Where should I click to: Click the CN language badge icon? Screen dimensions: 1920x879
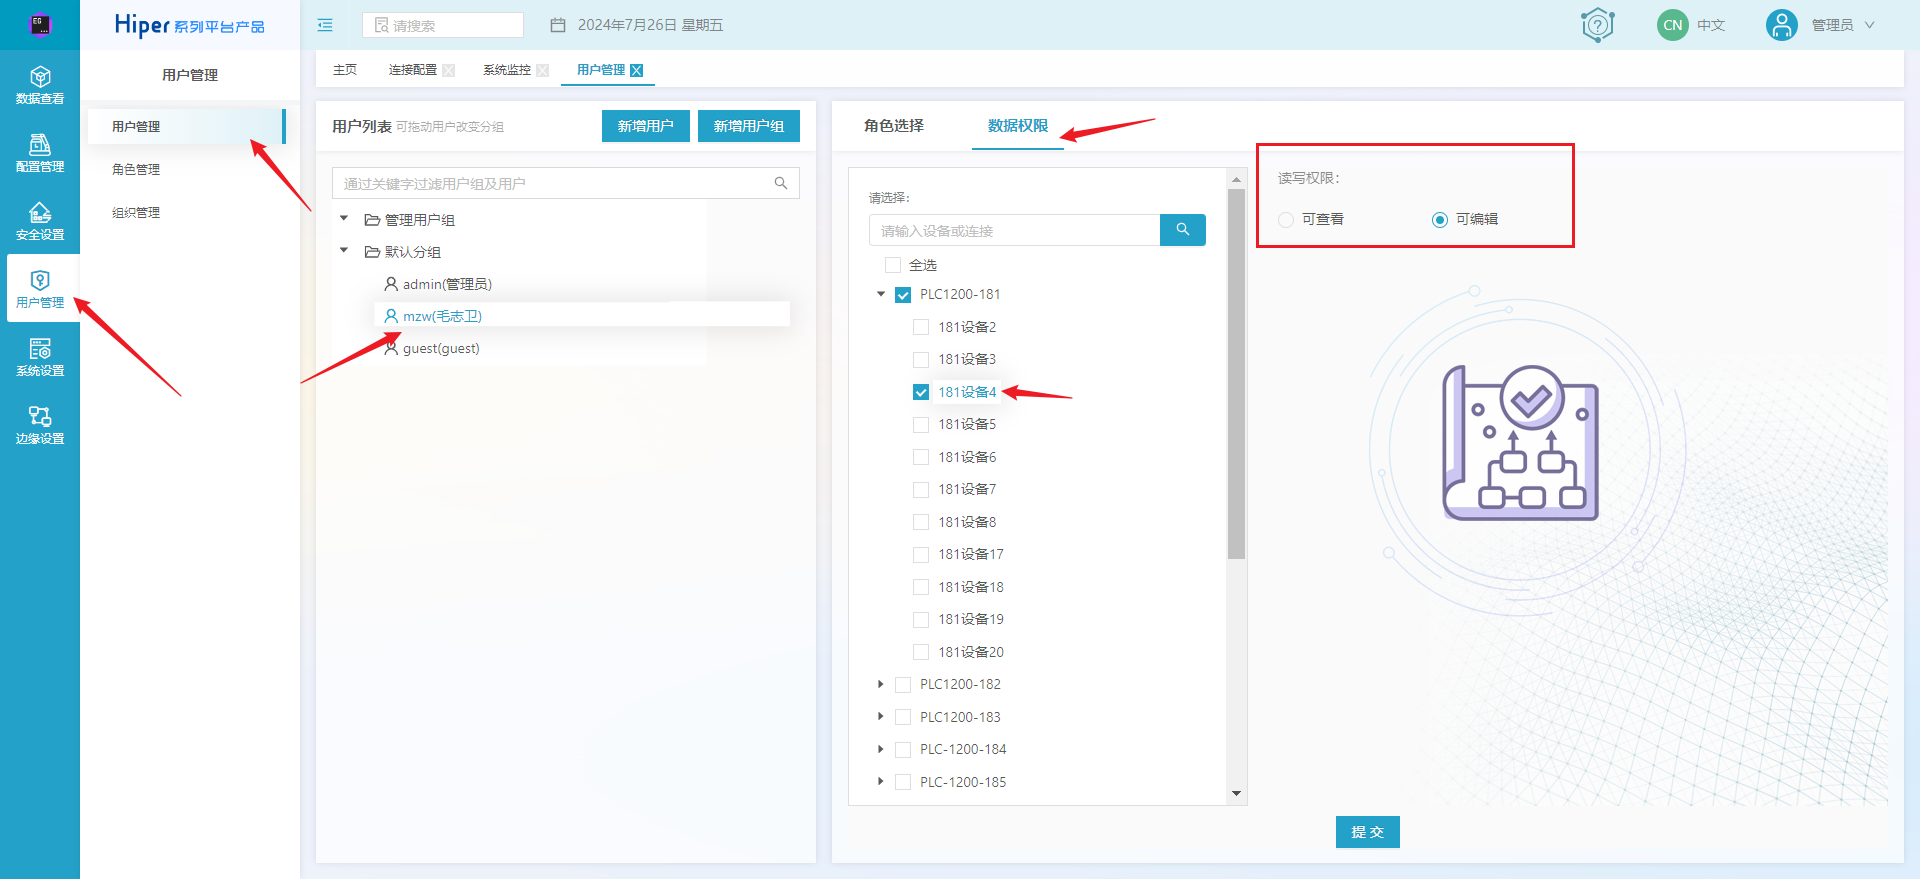[x=1672, y=25]
